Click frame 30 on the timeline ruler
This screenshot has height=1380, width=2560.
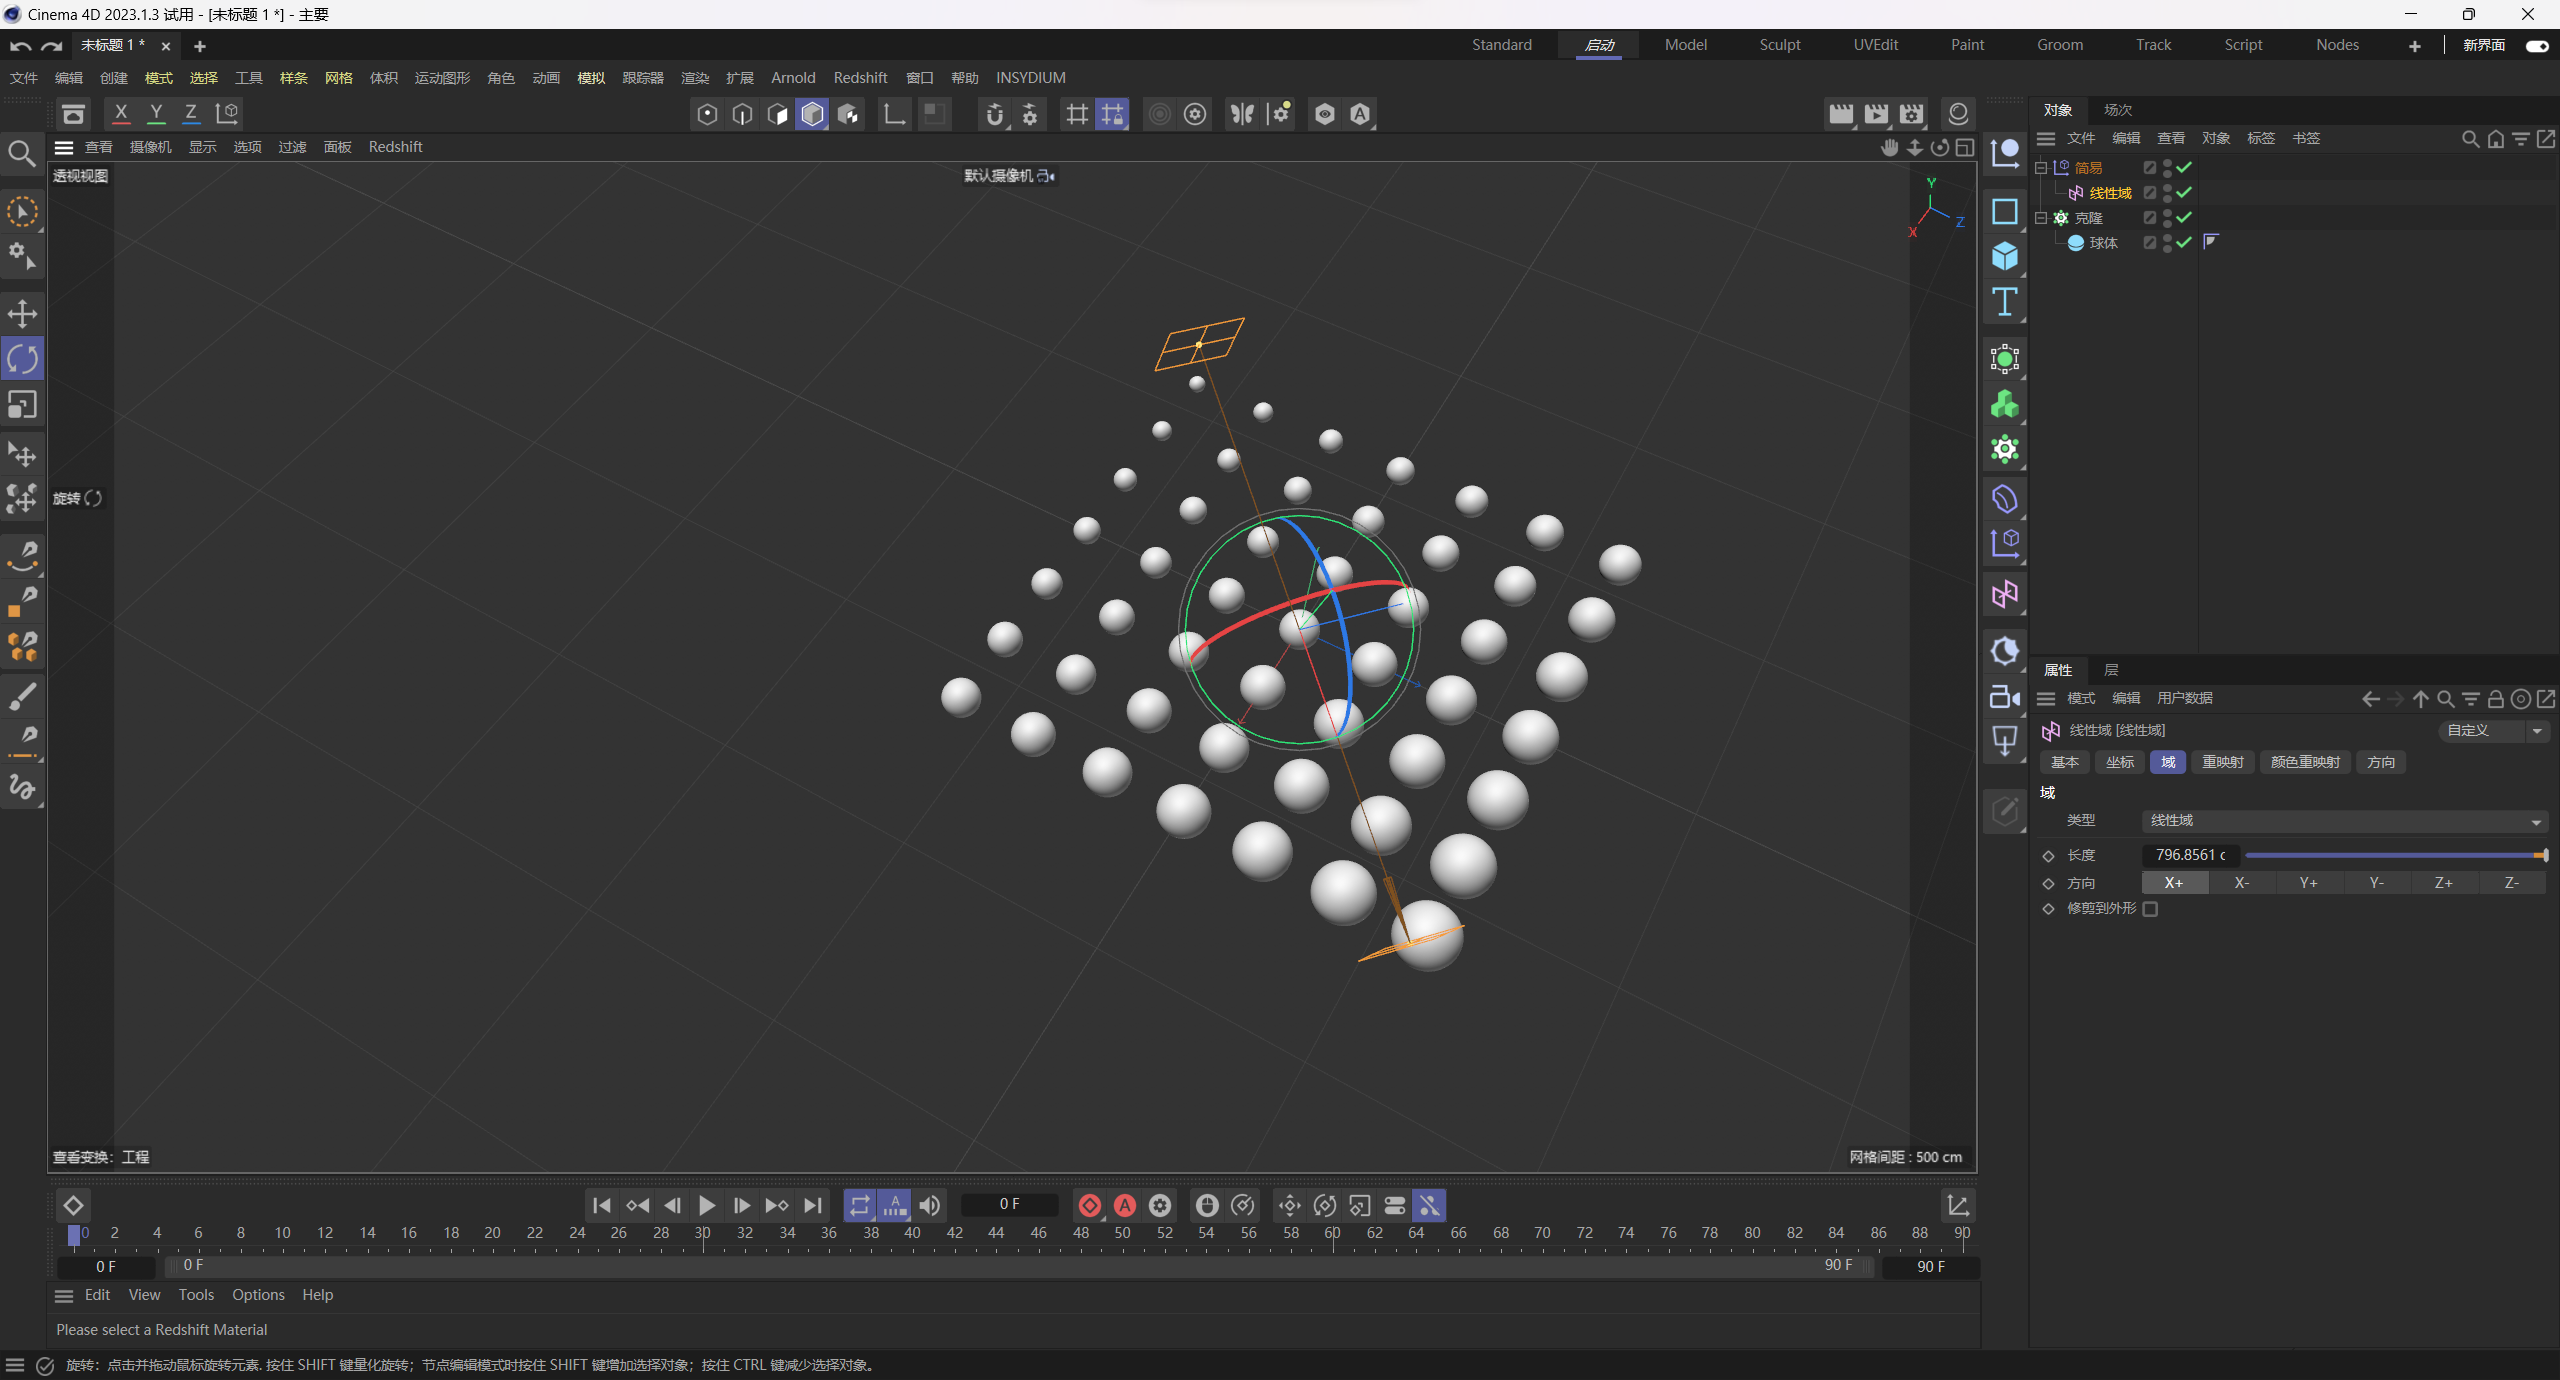click(702, 1234)
